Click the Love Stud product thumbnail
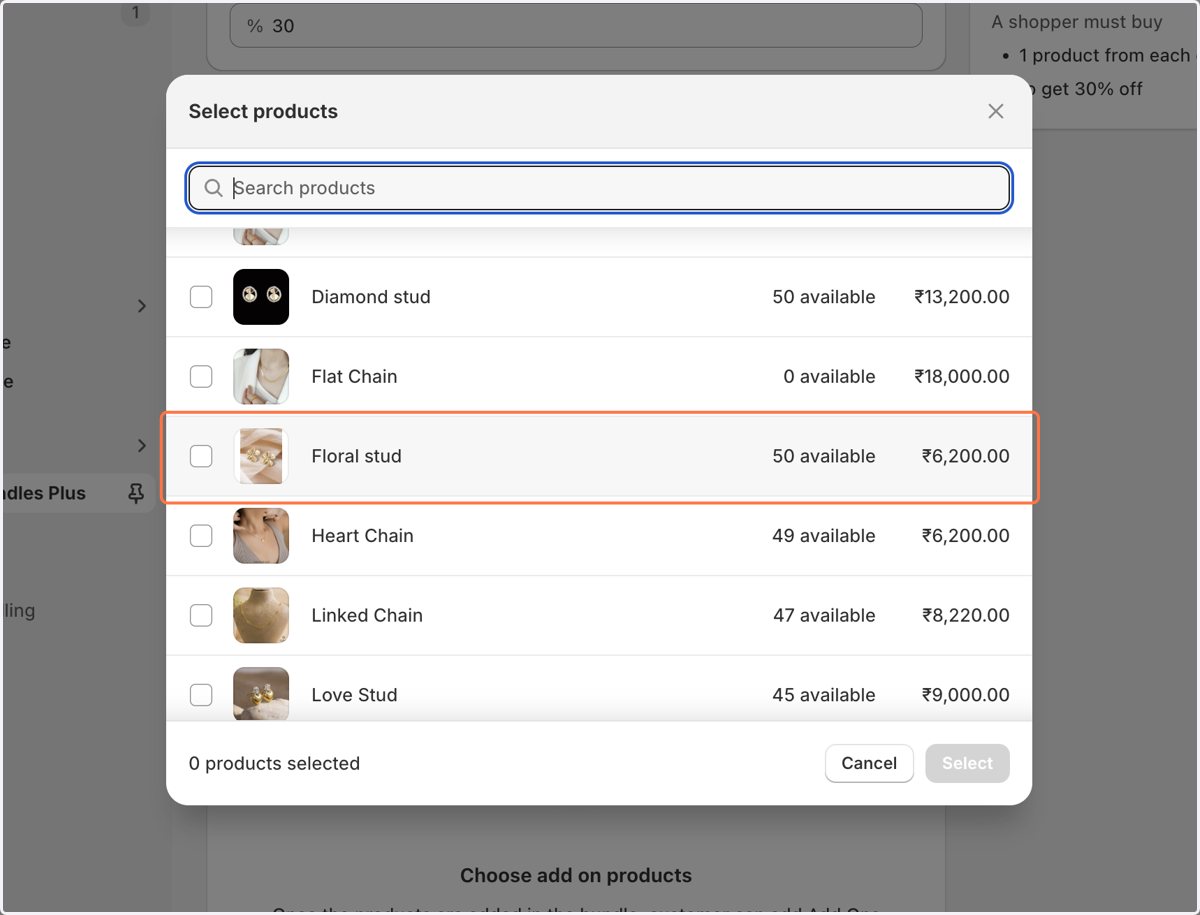 point(261,694)
